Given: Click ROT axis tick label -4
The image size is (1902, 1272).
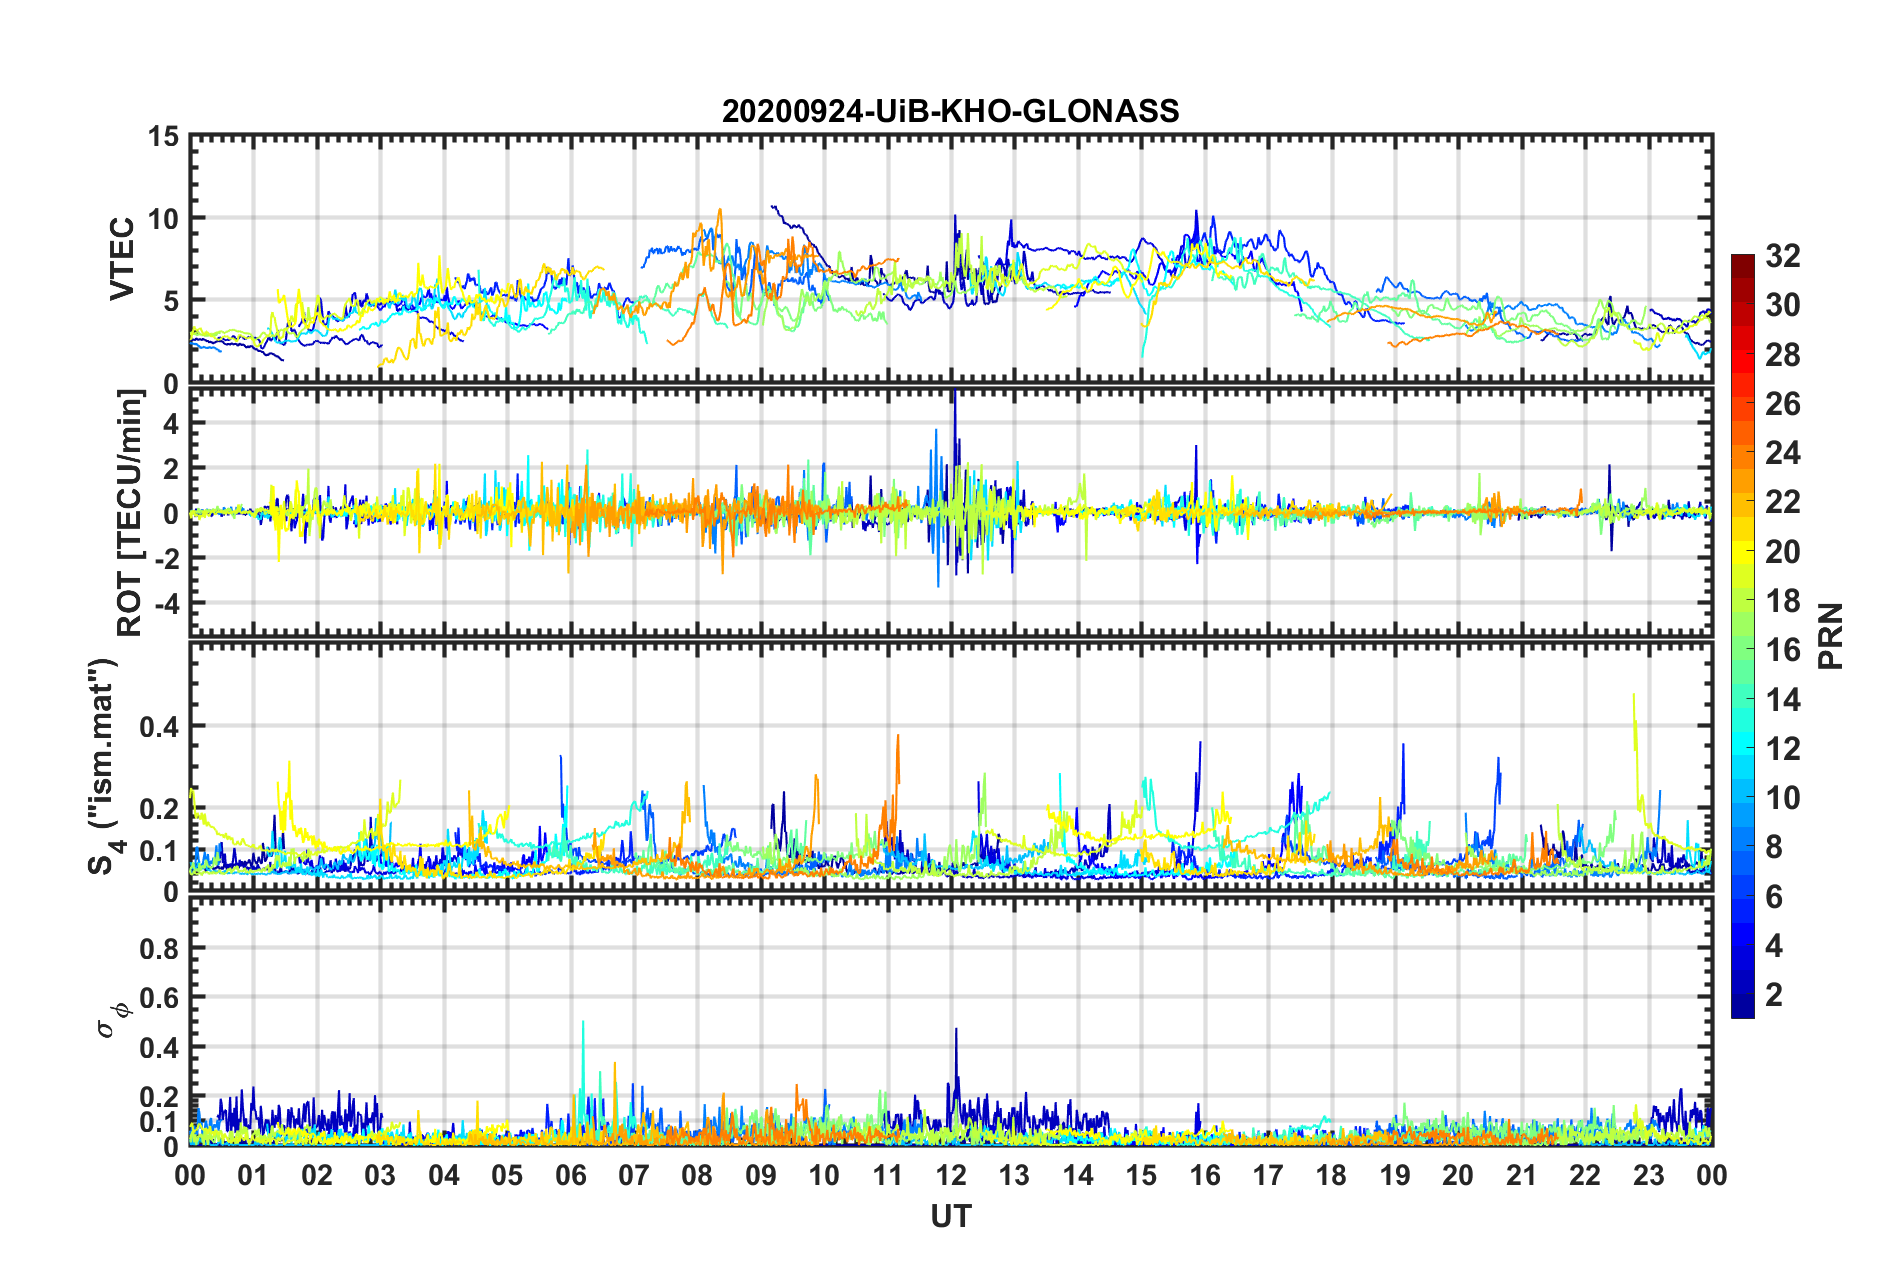Looking at the screenshot, I should pos(167,604).
